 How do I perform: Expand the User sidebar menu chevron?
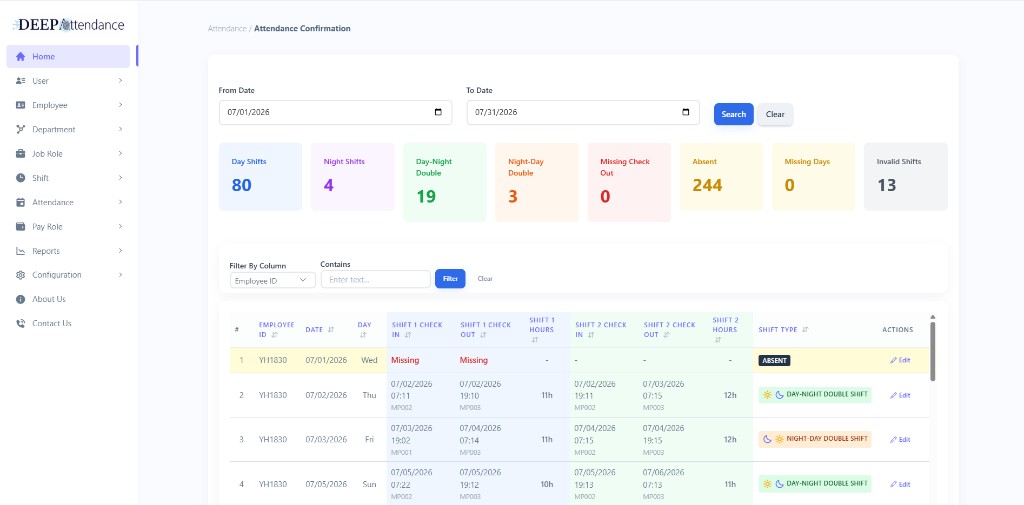(120, 81)
